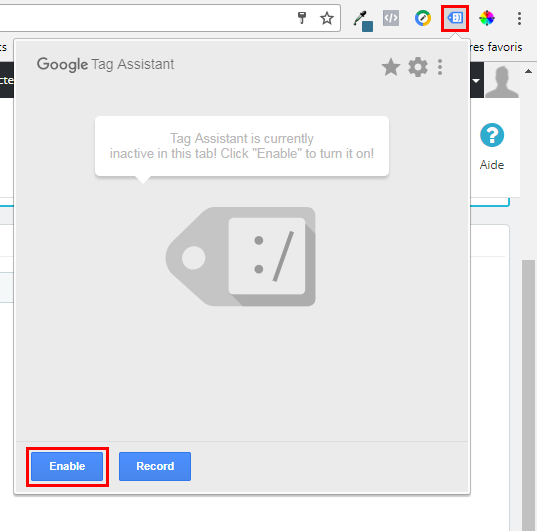Click the Tag Assistant extension icon
The width and height of the screenshot is (539, 531).
(x=455, y=18)
